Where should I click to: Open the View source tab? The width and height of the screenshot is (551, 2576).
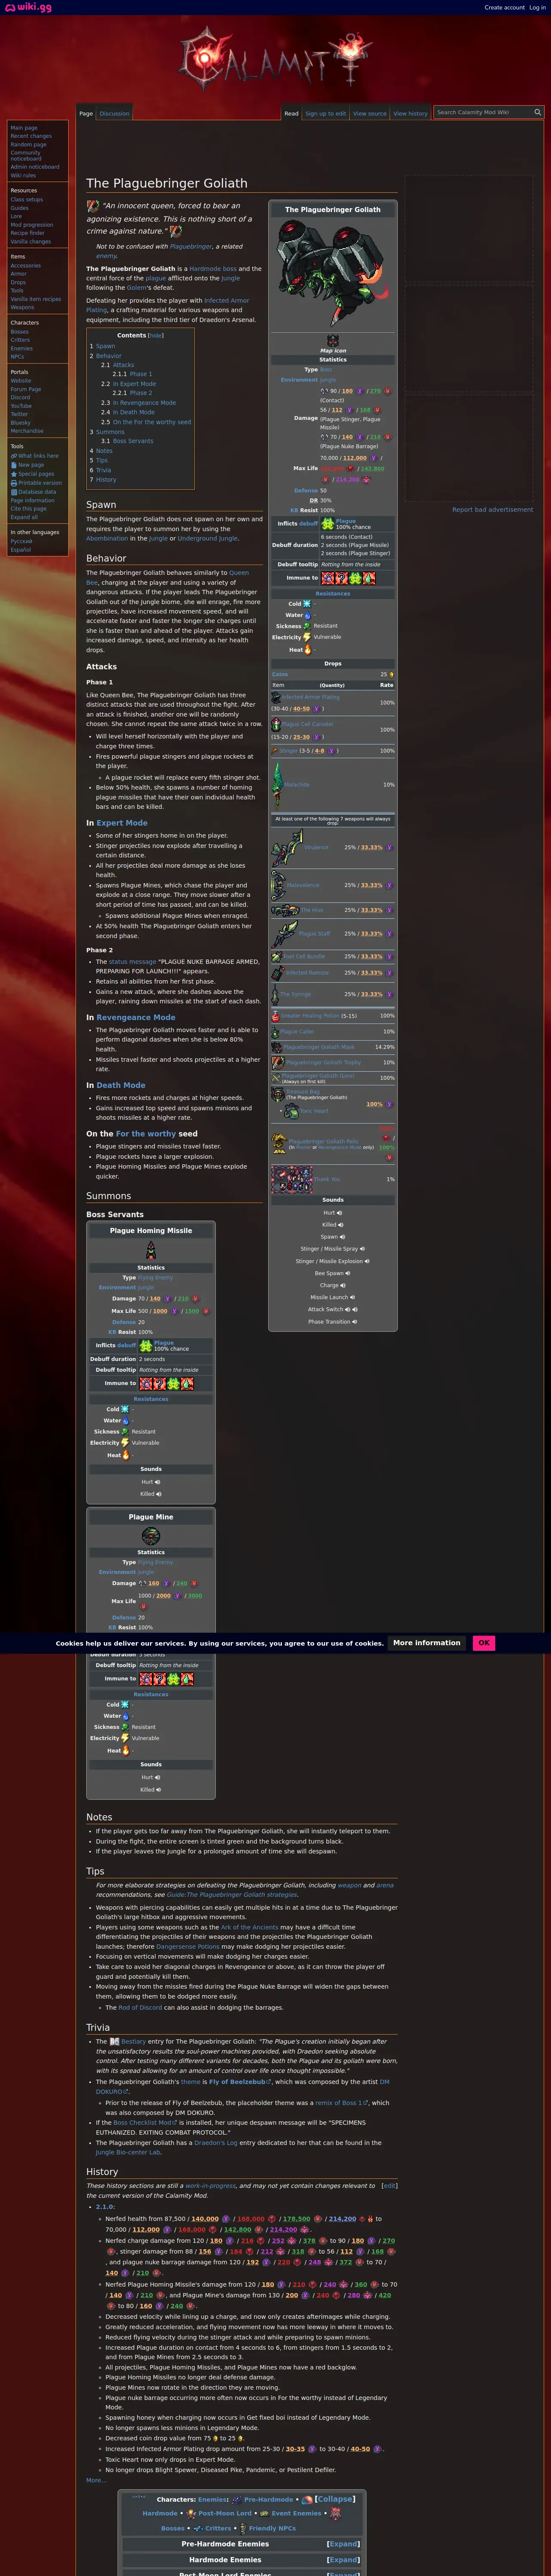pos(369,114)
